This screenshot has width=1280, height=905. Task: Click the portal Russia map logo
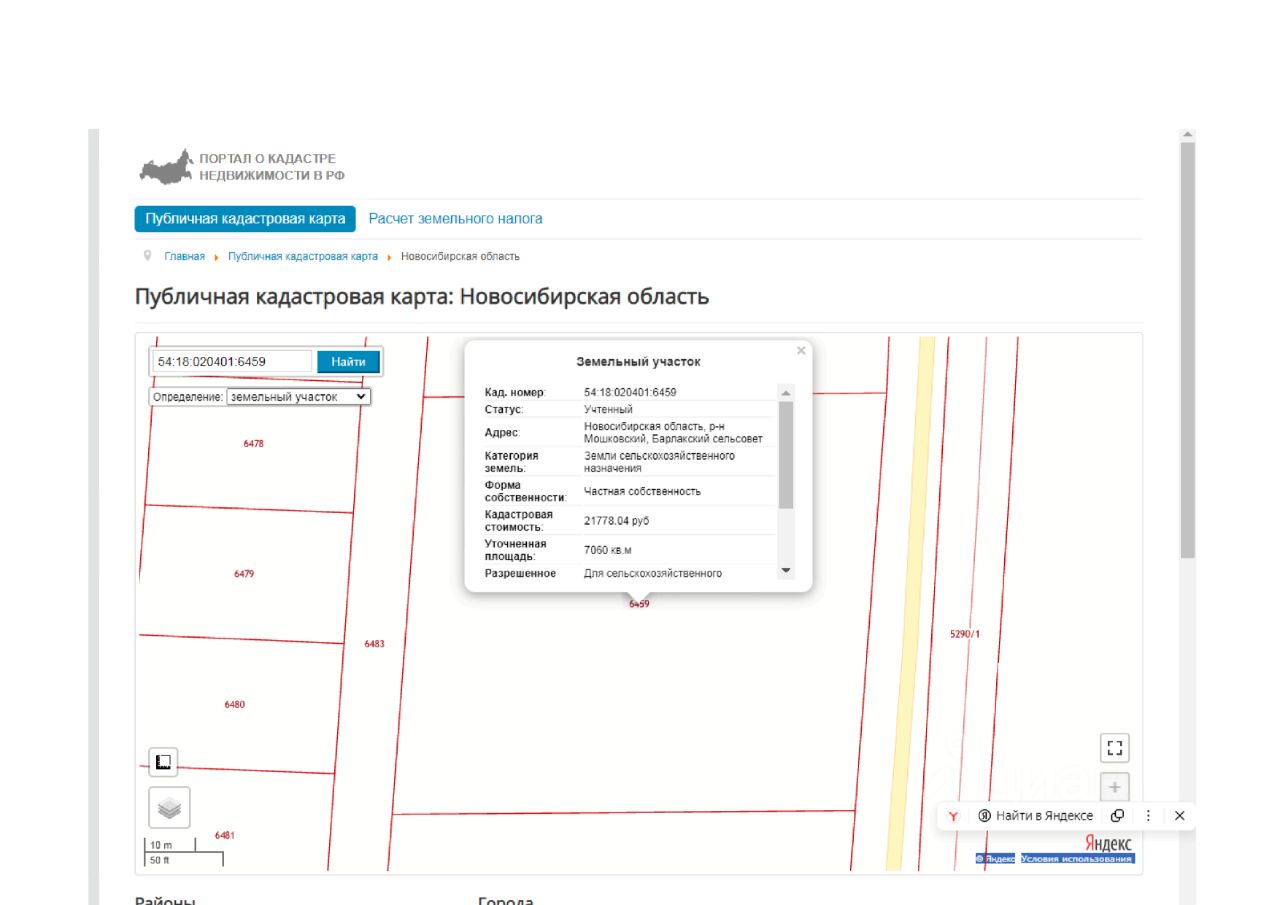pyautogui.click(x=166, y=167)
